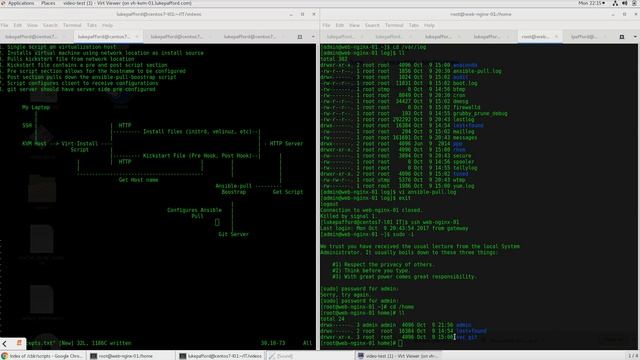Image resolution: width=640 pixels, height=360 pixels.
Task: Click the volume icon in system tray
Action: click(624, 3)
